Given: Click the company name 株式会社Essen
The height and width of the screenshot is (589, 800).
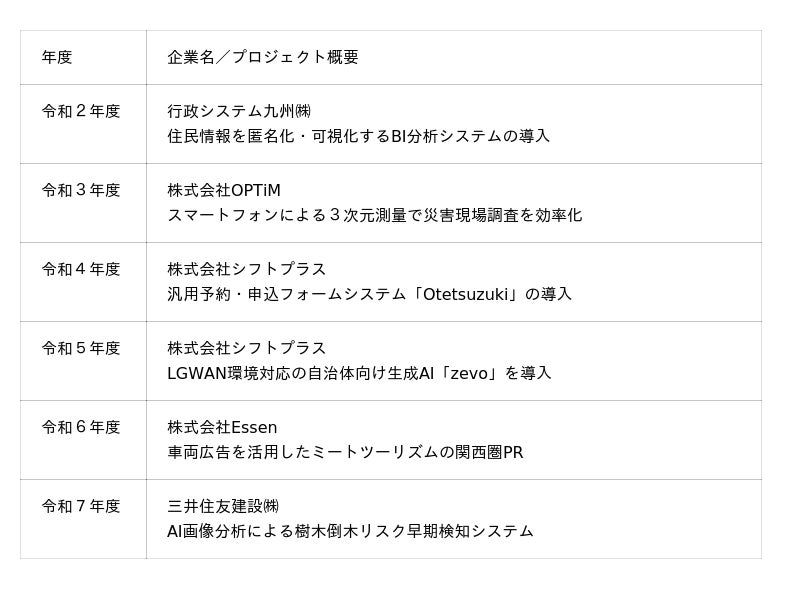Looking at the screenshot, I should [222, 427].
